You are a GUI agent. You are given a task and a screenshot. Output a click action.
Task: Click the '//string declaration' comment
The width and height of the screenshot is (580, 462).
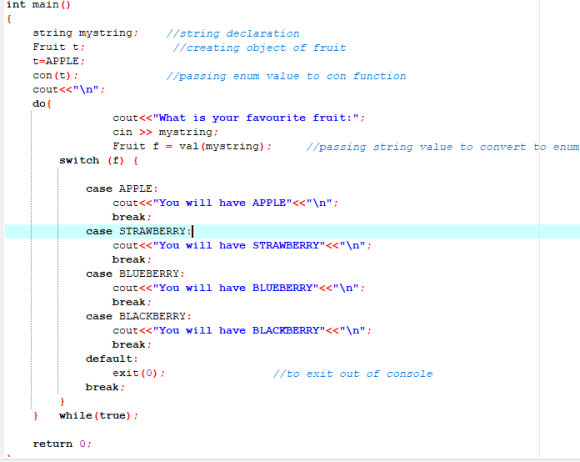[x=233, y=34]
